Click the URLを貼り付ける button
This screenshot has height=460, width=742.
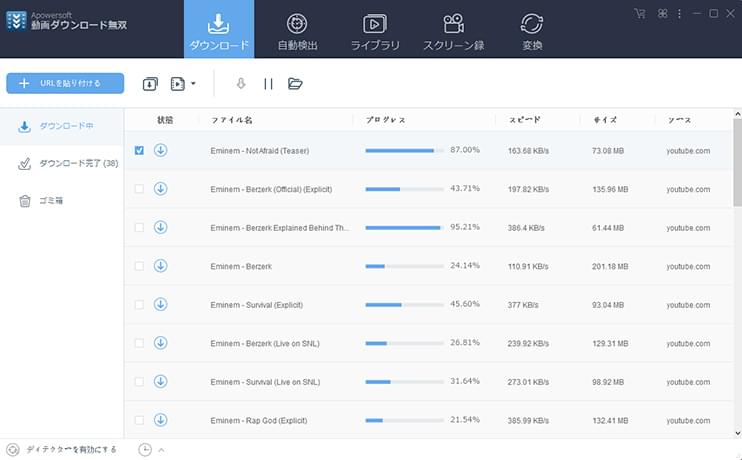coord(65,83)
